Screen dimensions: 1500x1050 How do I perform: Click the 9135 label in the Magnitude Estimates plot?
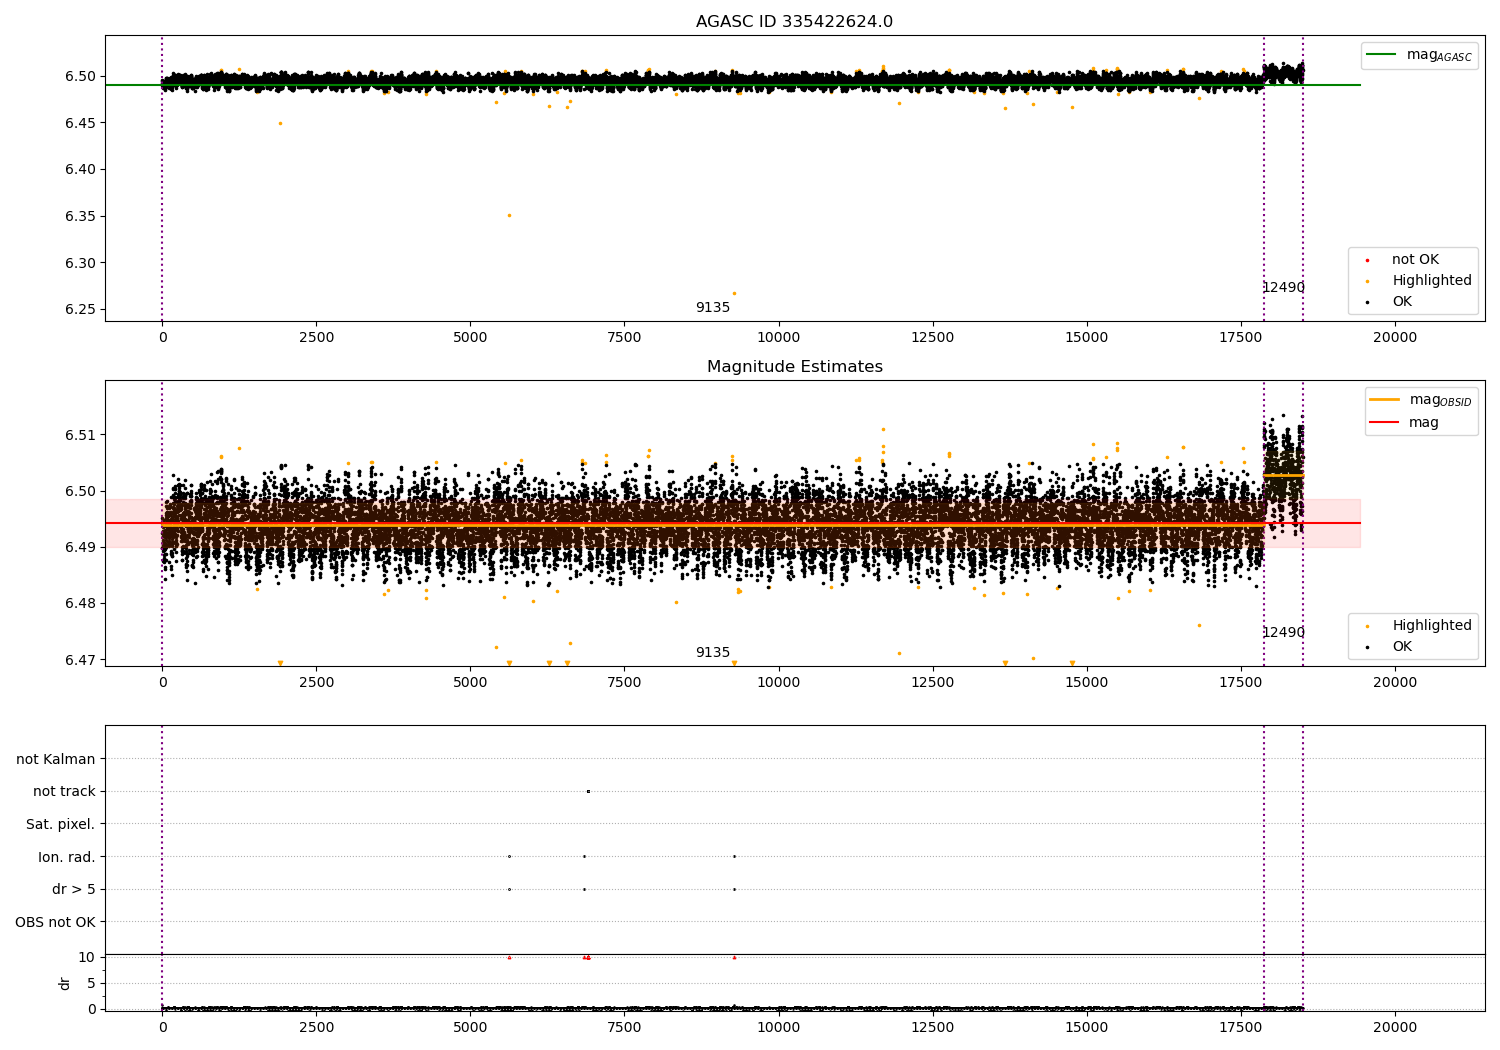713,653
